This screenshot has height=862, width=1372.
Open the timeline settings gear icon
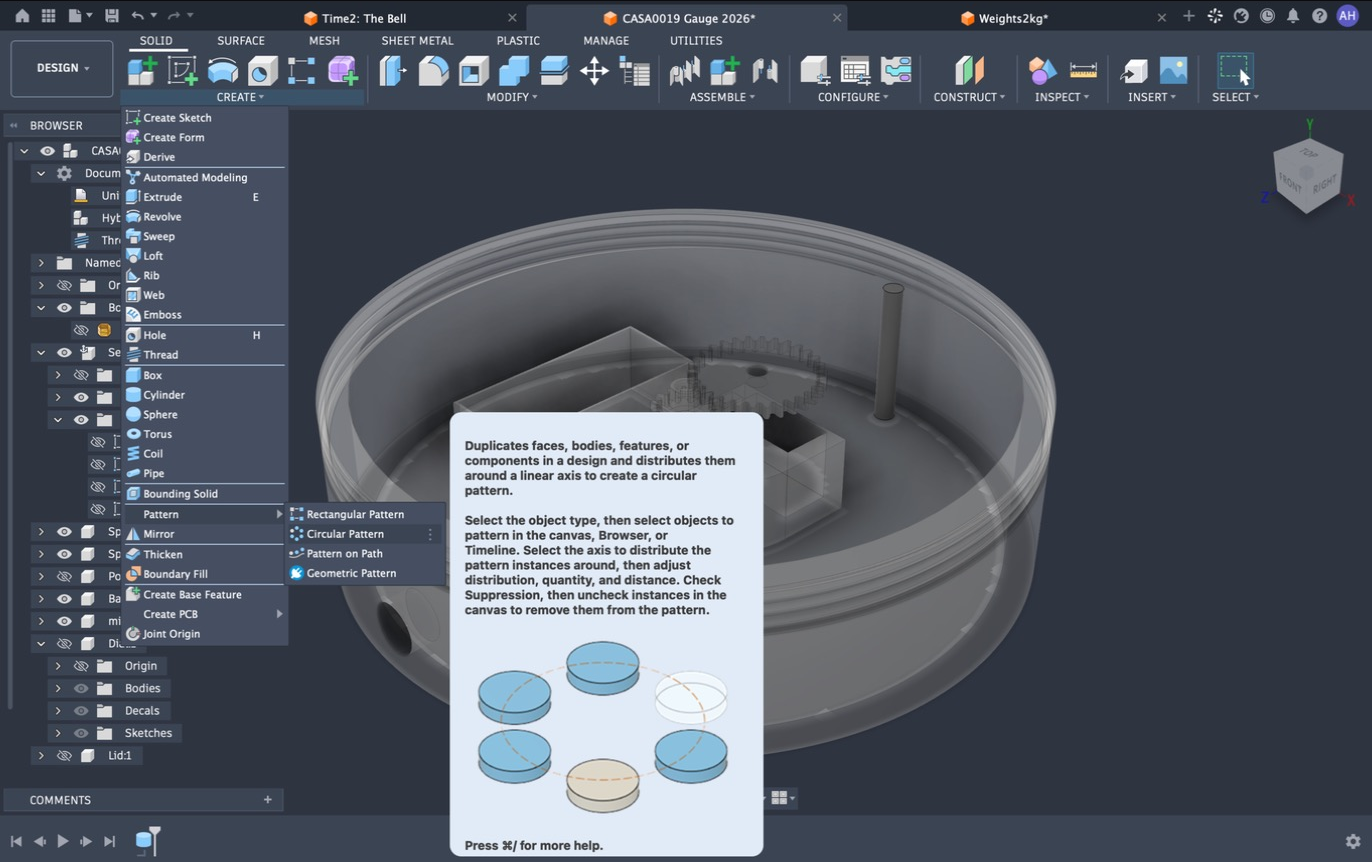tap(1352, 841)
